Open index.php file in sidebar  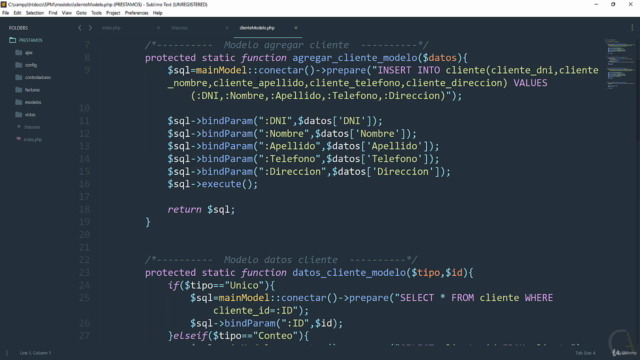click(33, 140)
